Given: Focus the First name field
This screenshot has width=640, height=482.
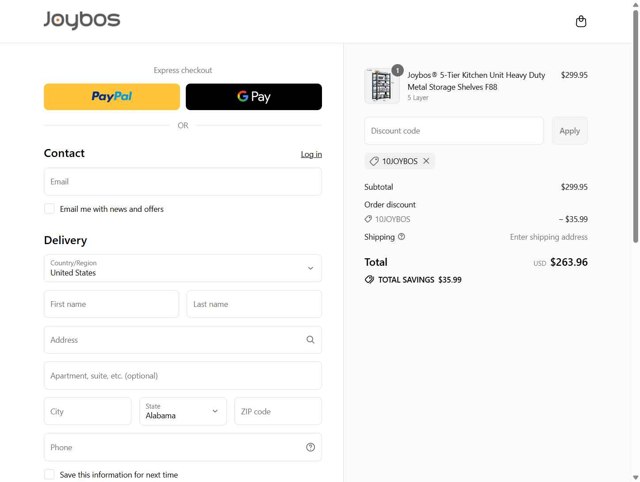Looking at the screenshot, I should 111,304.
